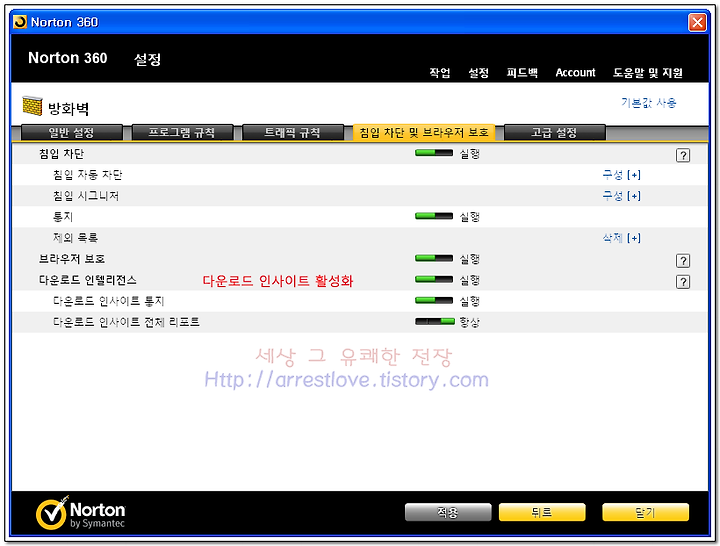Open the 고급 설정 tab
The height and width of the screenshot is (546, 720).
(554, 133)
